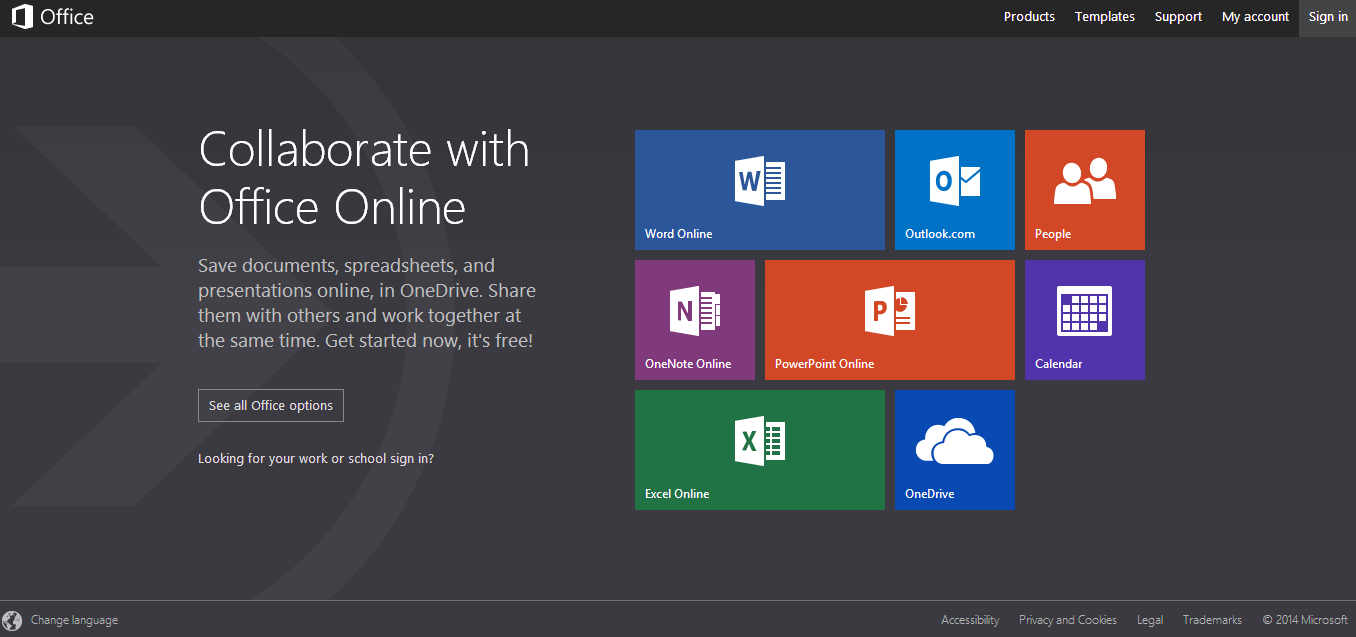Viewport: 1356px width, 637px height.
Task: Open the Privacy and Cookies link
Action: pos(1068,620)
